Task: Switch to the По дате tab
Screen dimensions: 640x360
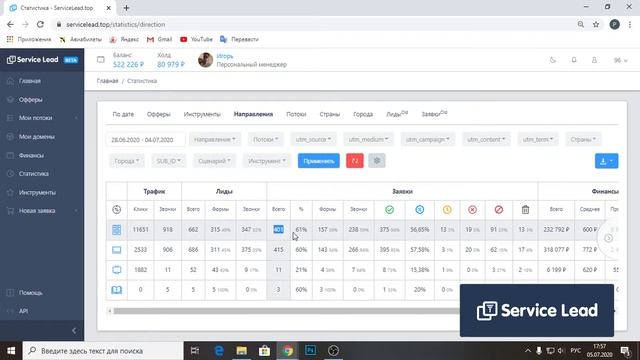Action: point(123,114)
